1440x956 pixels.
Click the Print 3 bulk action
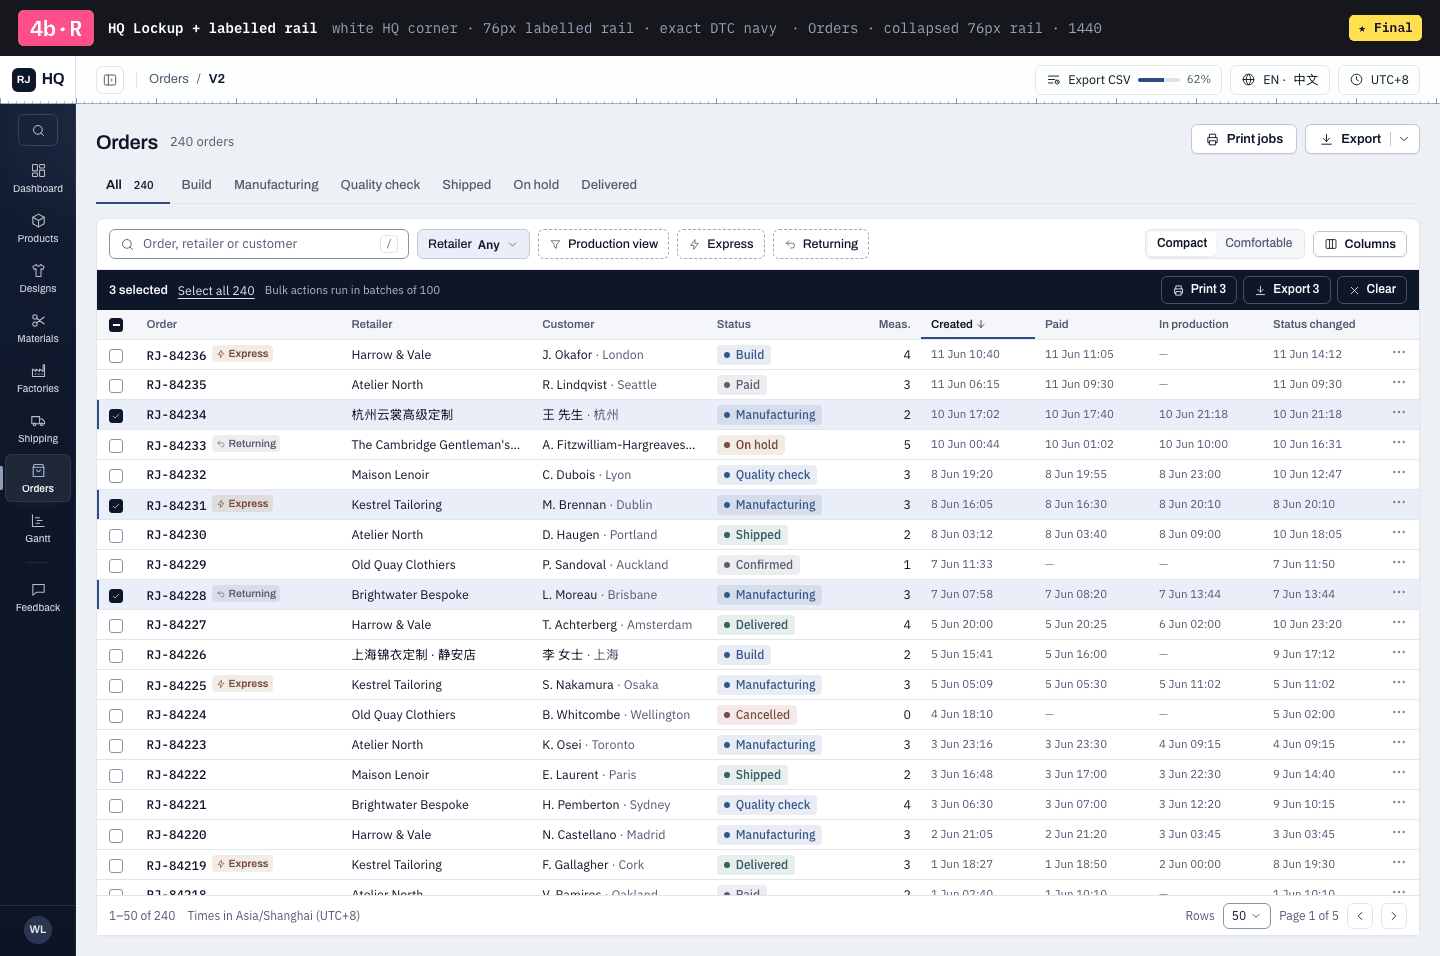tap(1199, 289)
